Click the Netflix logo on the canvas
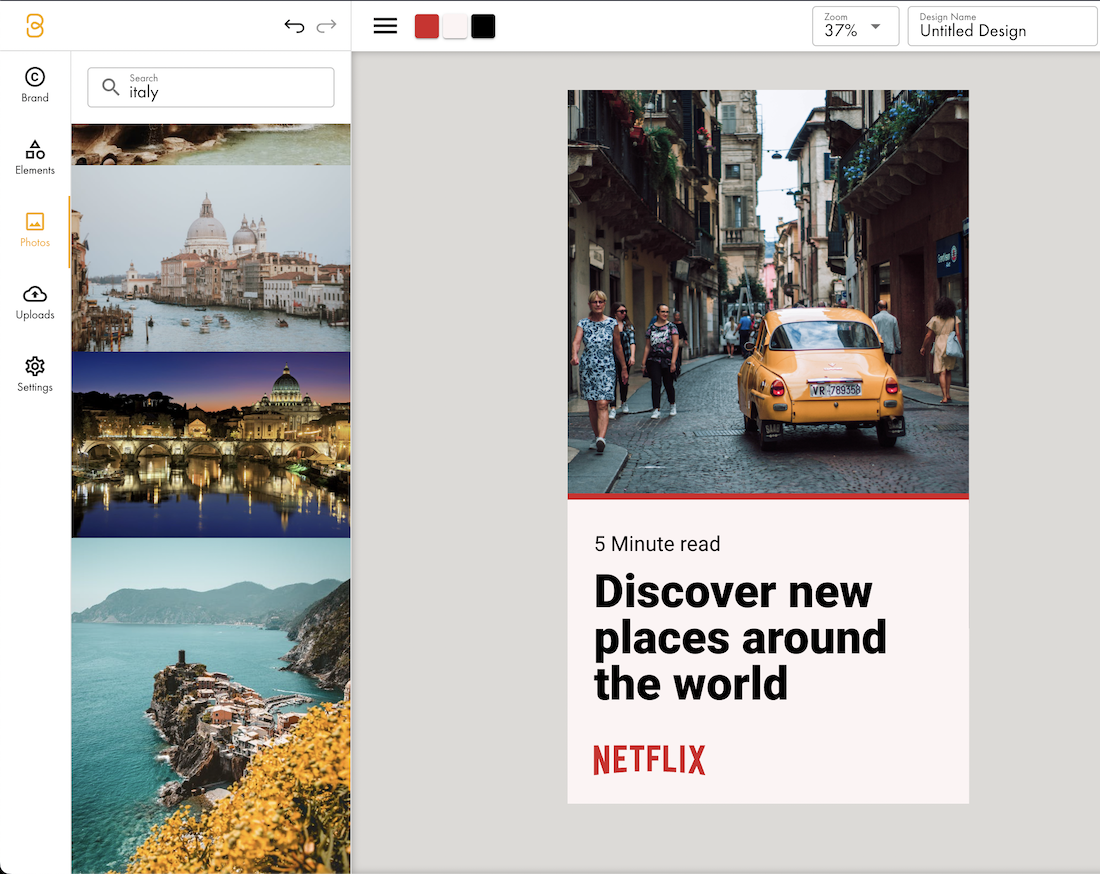The image size is (1100, 874). click(649, 760)
